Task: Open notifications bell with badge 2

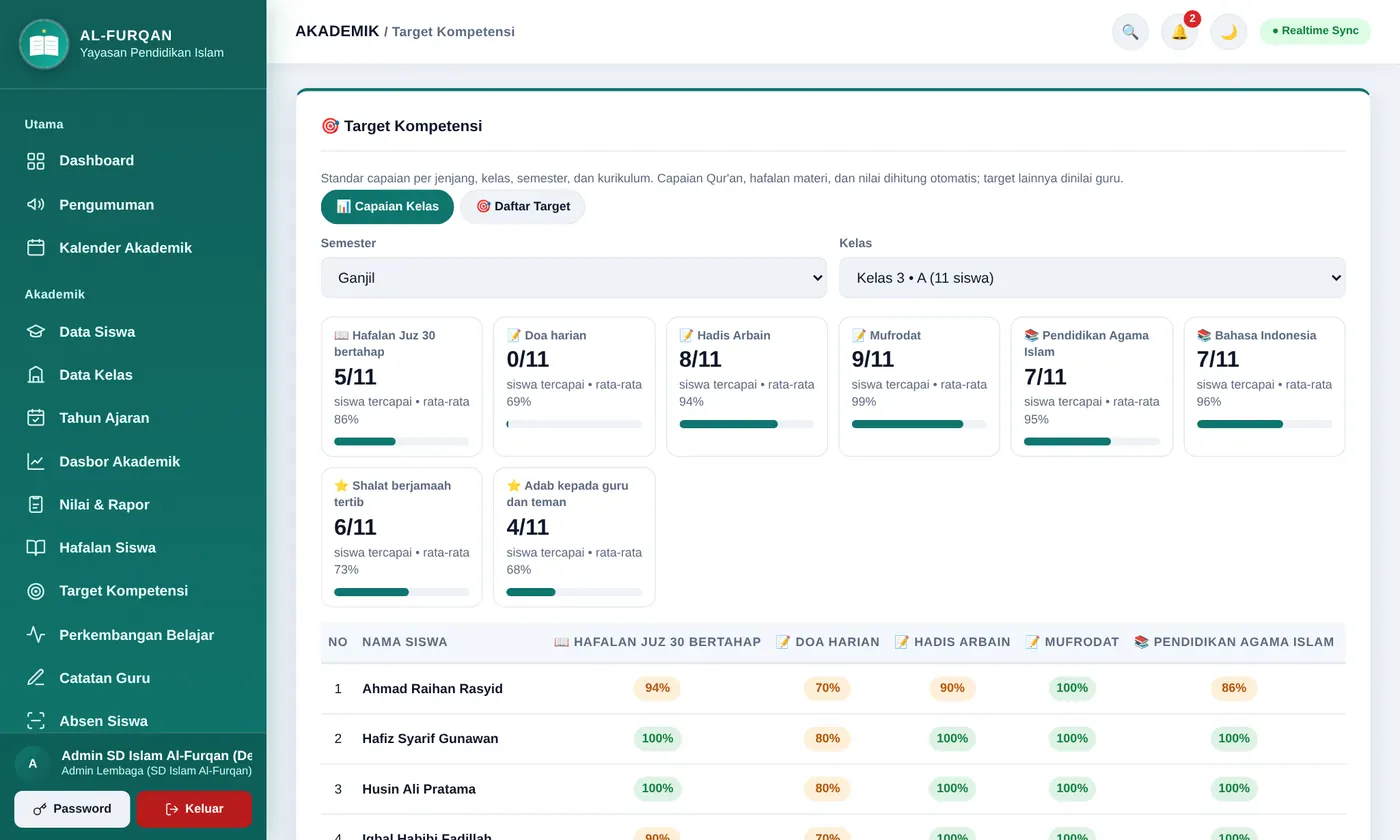Action: (x=1180, y=32)
